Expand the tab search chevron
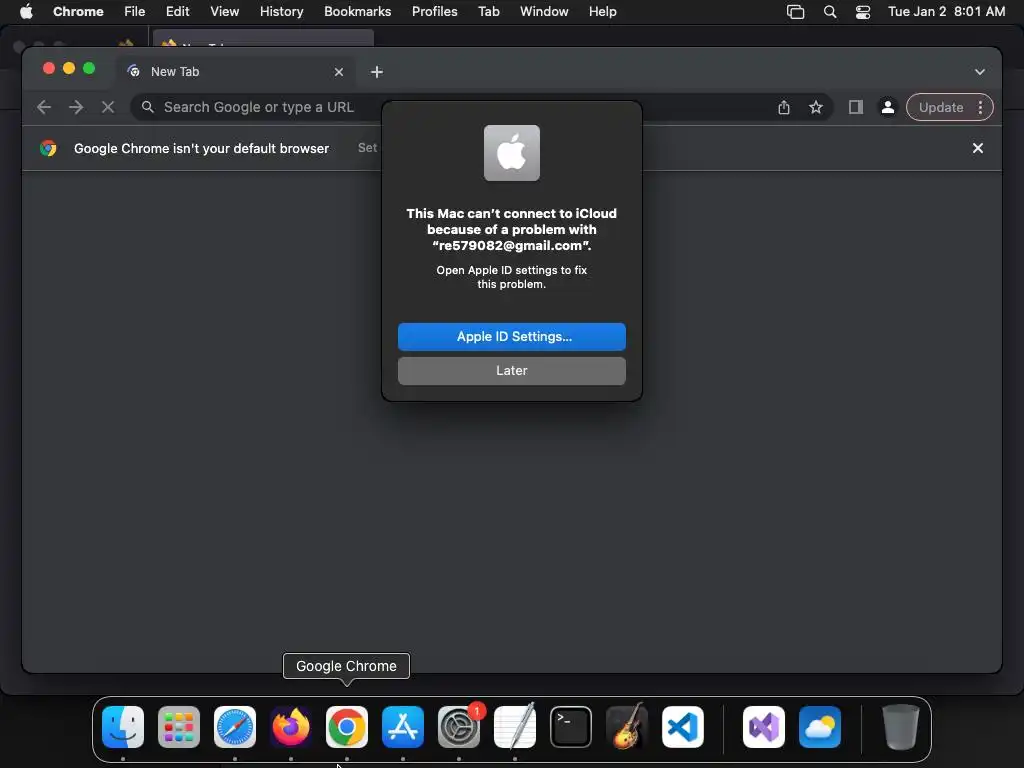 pos(980,72)
